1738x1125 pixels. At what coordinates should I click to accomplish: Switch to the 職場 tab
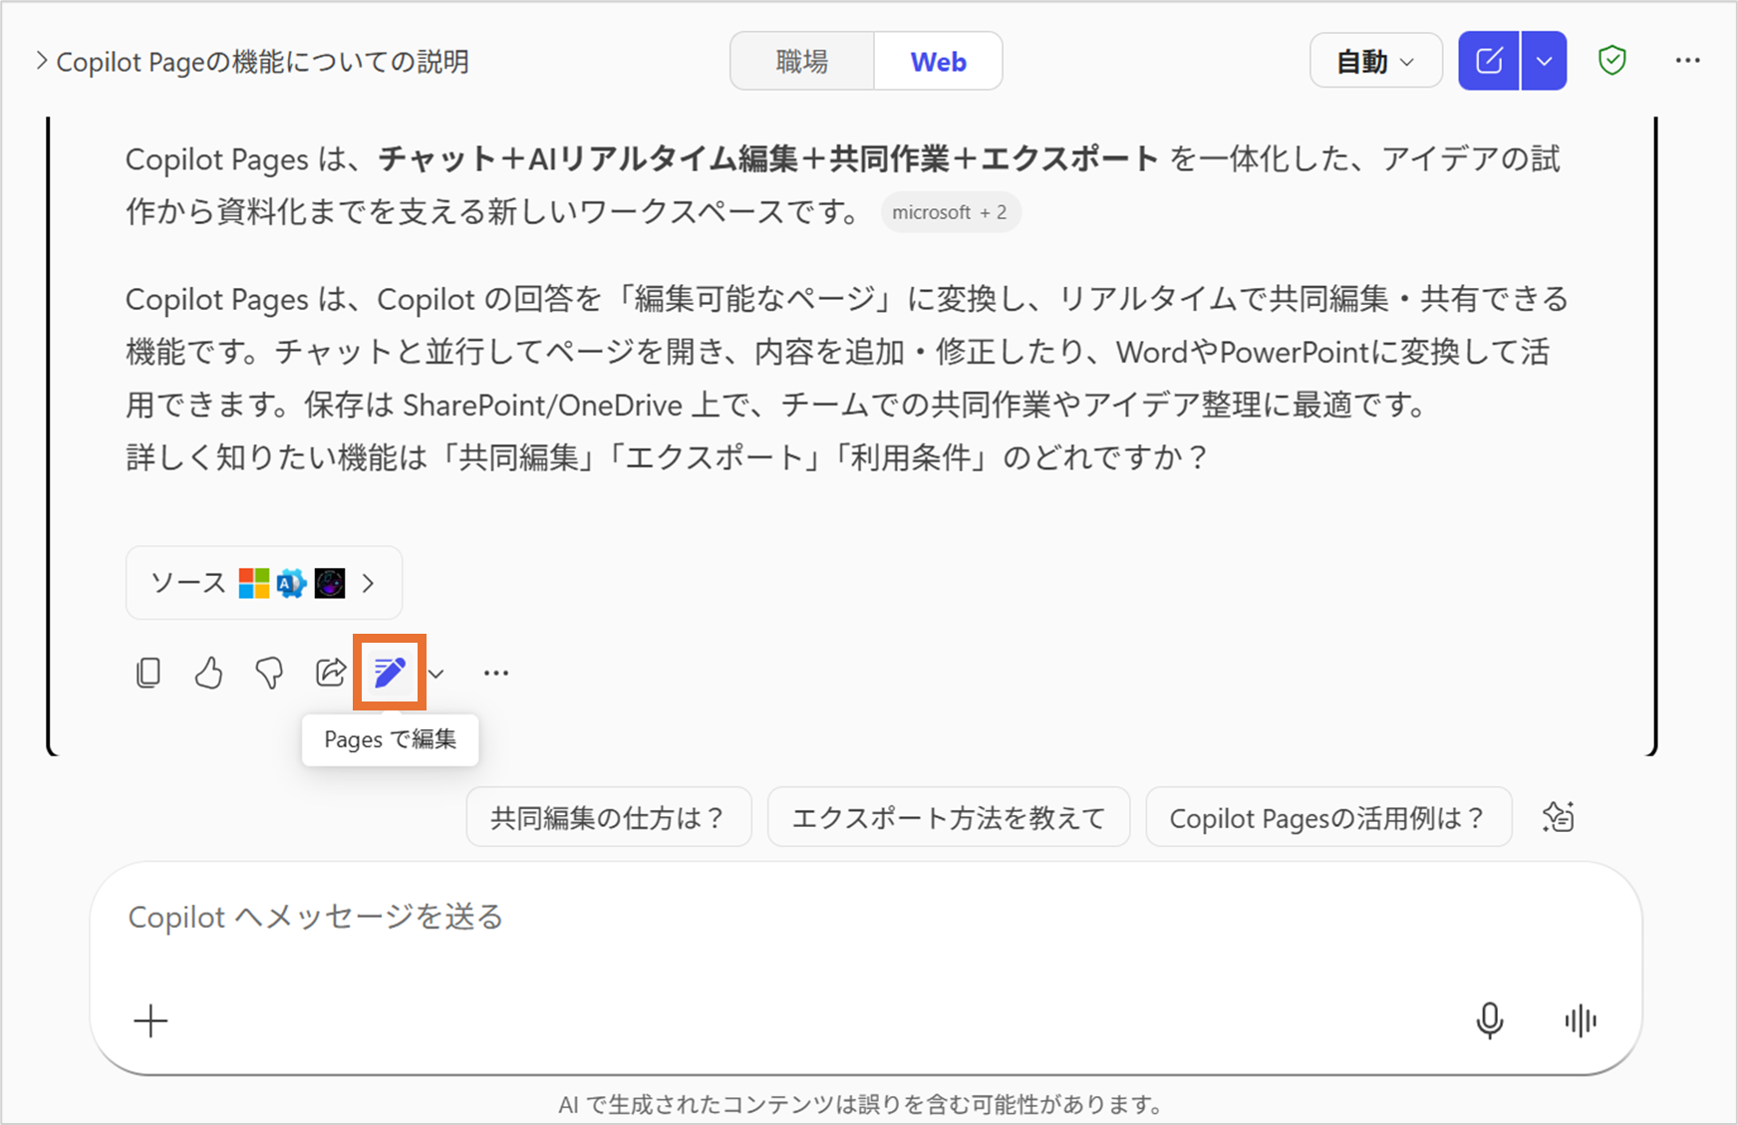(802, 62)
